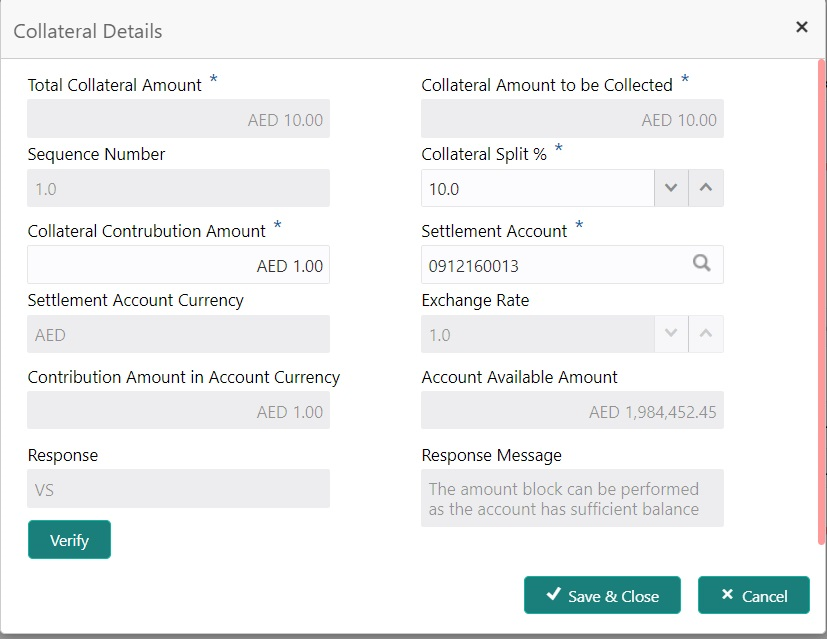Increase Collateral Split % with up chevron

[x=706, y=188]
